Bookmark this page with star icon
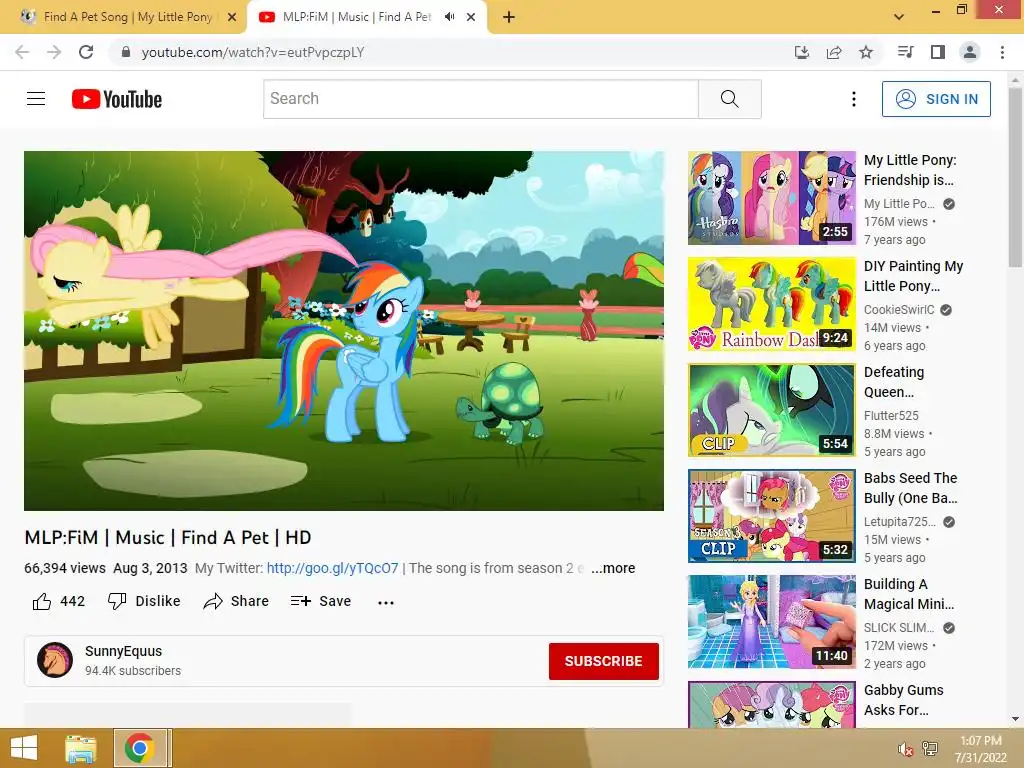The image size is (1024, 768). [866, 52]
